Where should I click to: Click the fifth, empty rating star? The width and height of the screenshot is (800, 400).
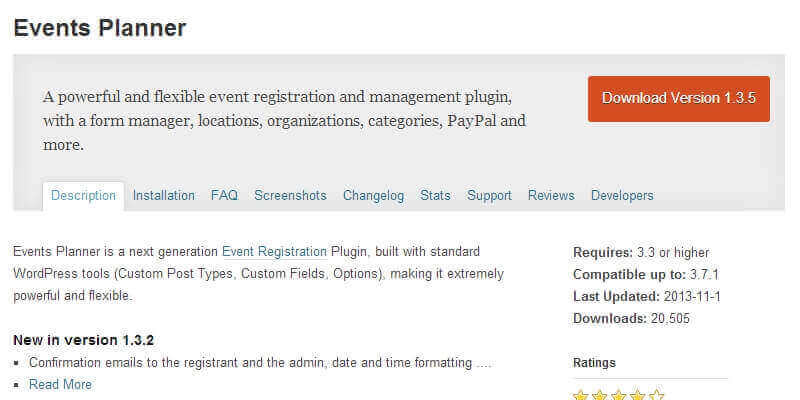[656, 396]
